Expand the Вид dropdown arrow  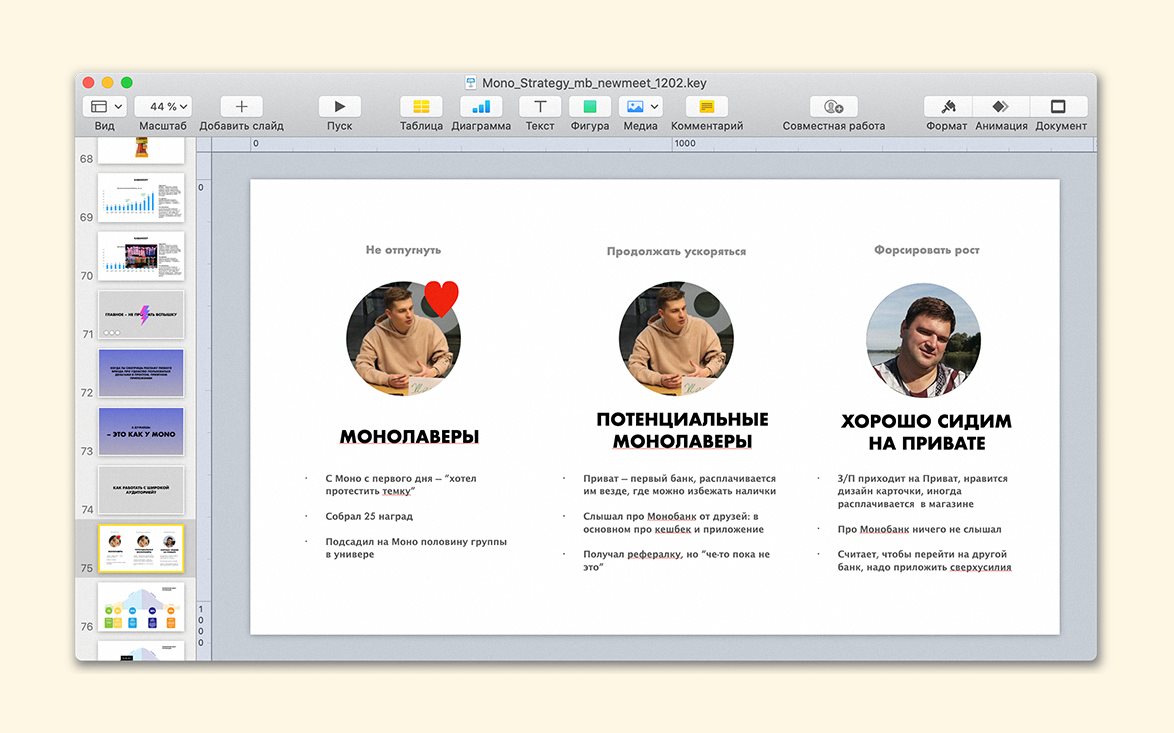(118, 106)
